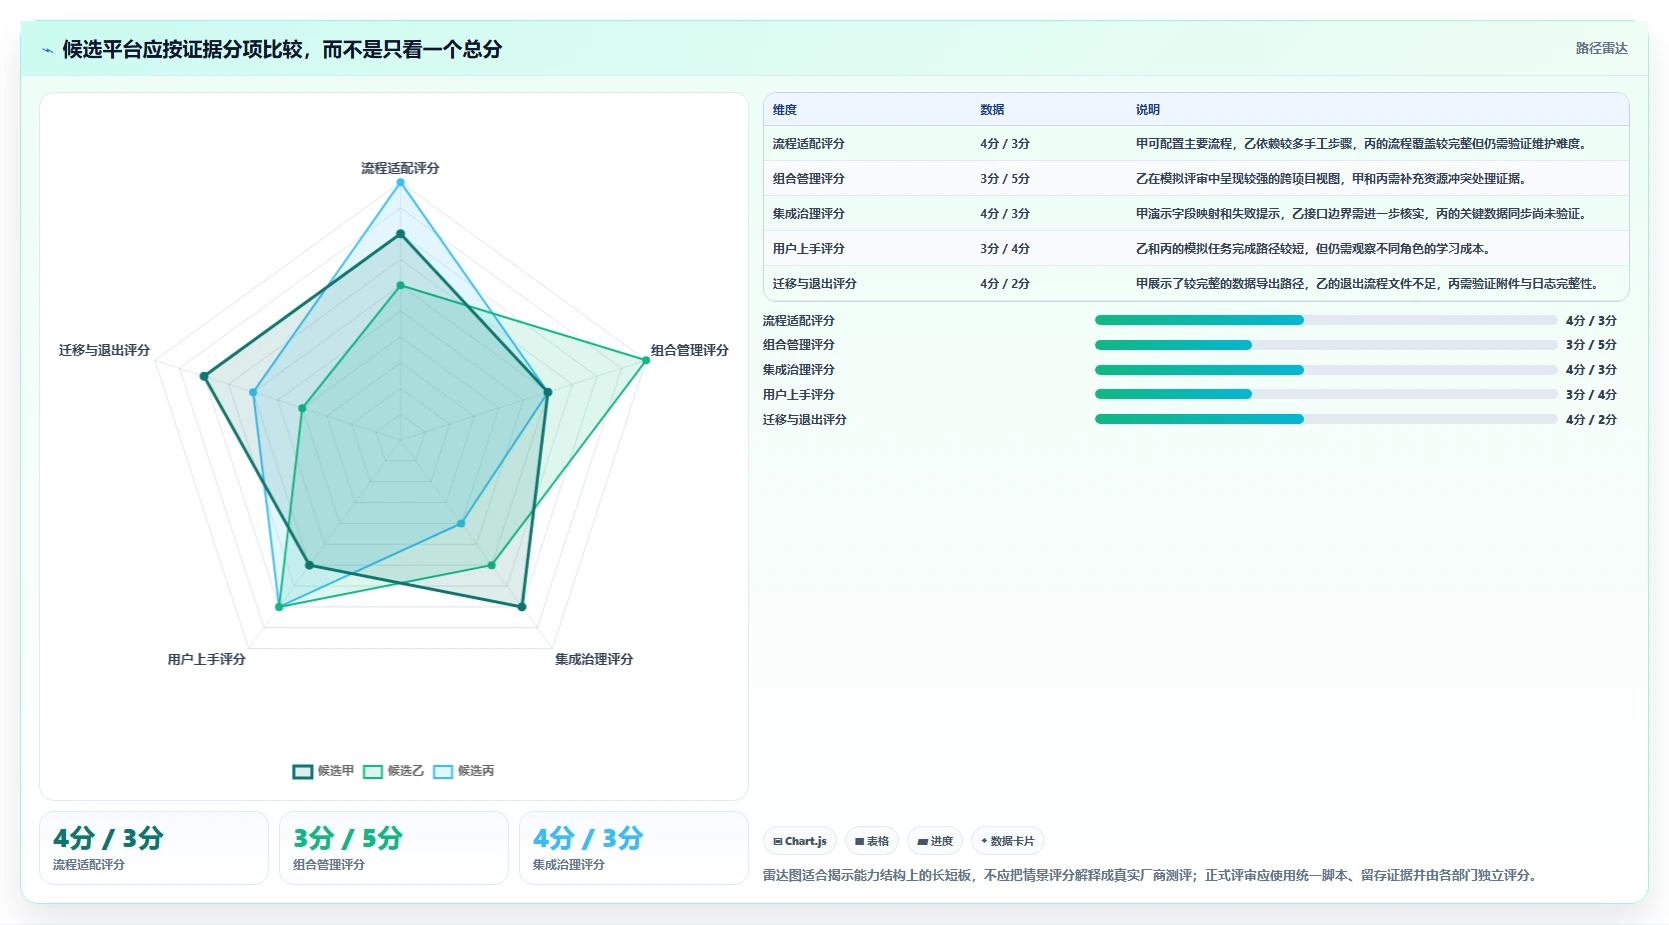Click the Chart.js chip
The height and width of the screenshot is (925, 1669).
pos(800,841)
